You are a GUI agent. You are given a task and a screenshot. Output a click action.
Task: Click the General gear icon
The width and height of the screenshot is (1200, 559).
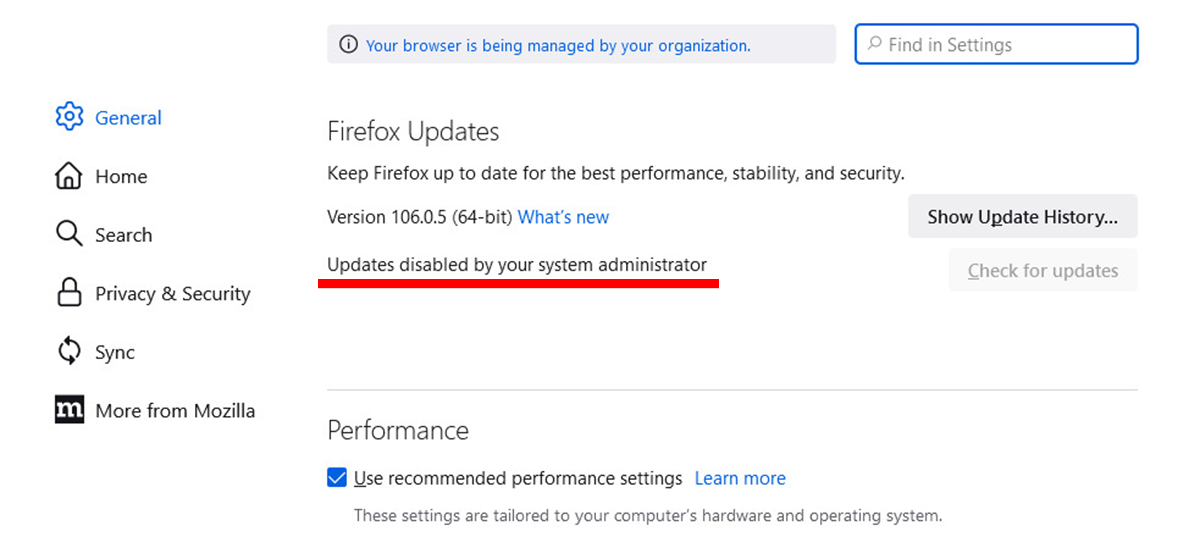tap(69, 117)
